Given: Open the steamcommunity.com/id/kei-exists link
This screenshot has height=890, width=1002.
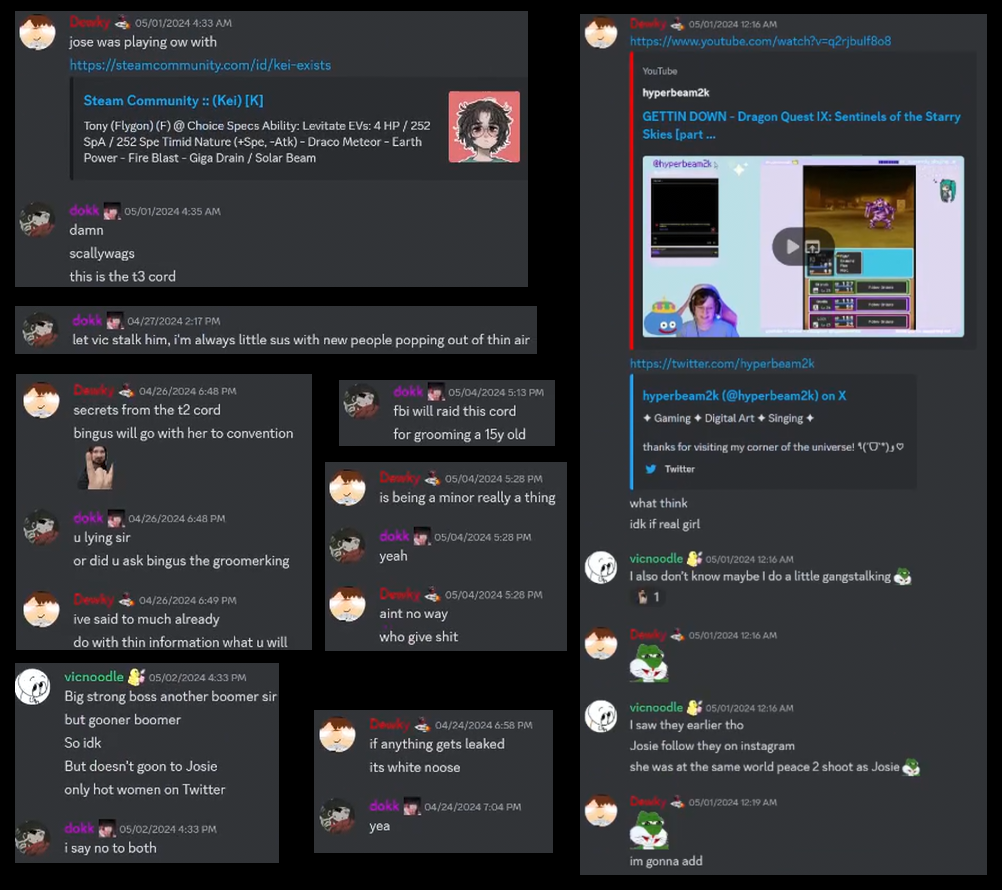Looking at the screenshot, I should click(200, 65).
